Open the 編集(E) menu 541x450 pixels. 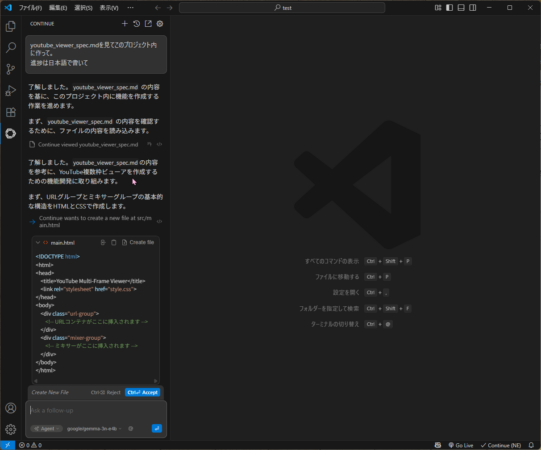[58, 8]
